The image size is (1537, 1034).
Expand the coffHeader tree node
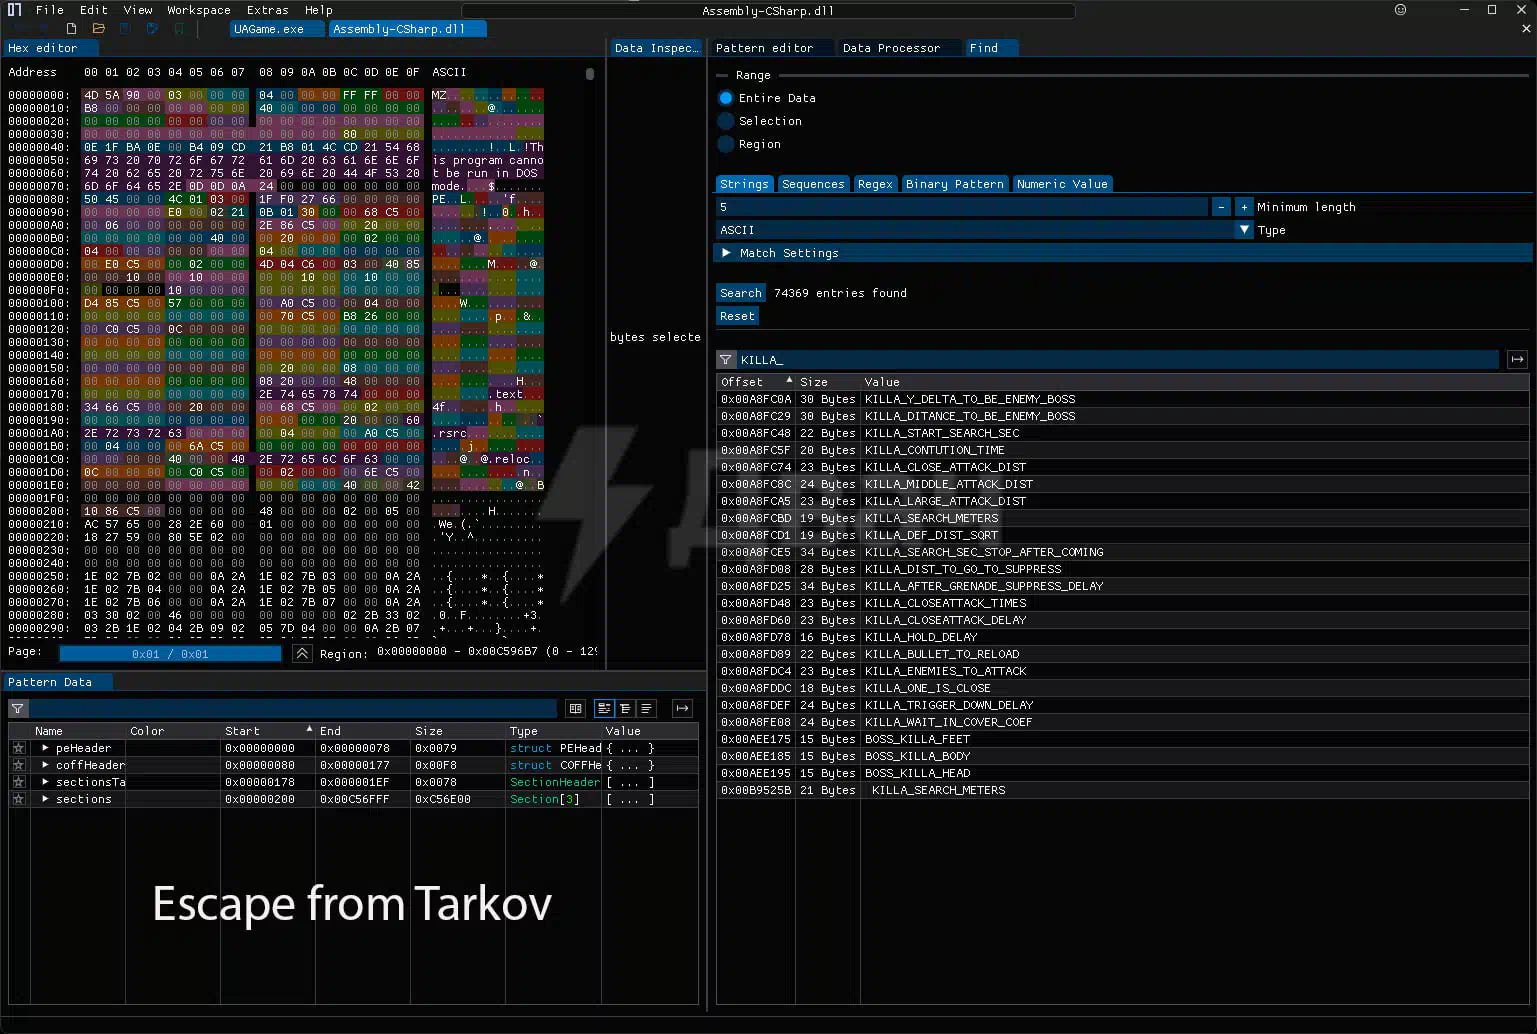tap(45, 765)
